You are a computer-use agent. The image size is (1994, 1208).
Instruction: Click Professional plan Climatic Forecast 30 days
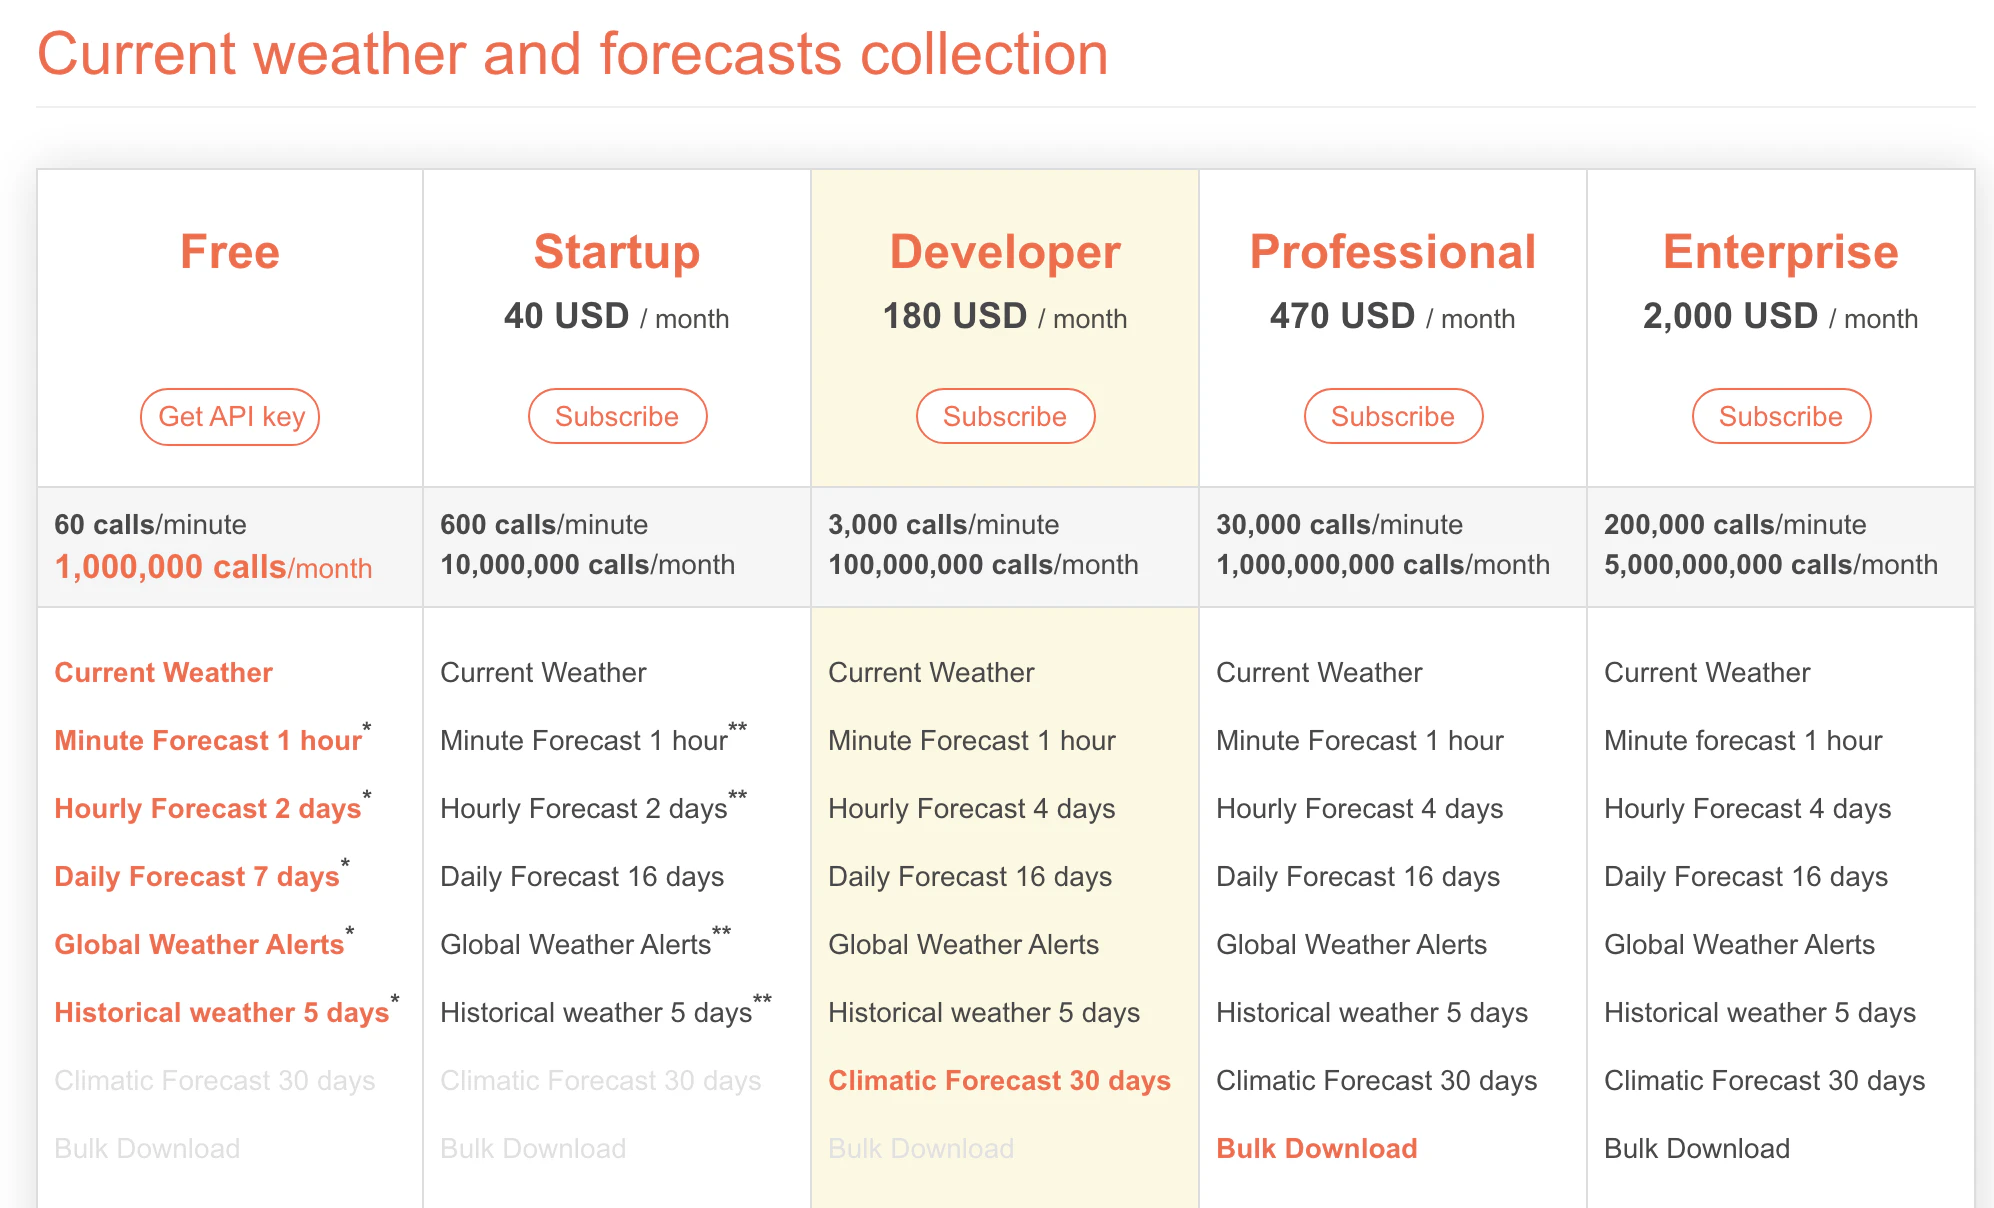pos(1376,1080)
